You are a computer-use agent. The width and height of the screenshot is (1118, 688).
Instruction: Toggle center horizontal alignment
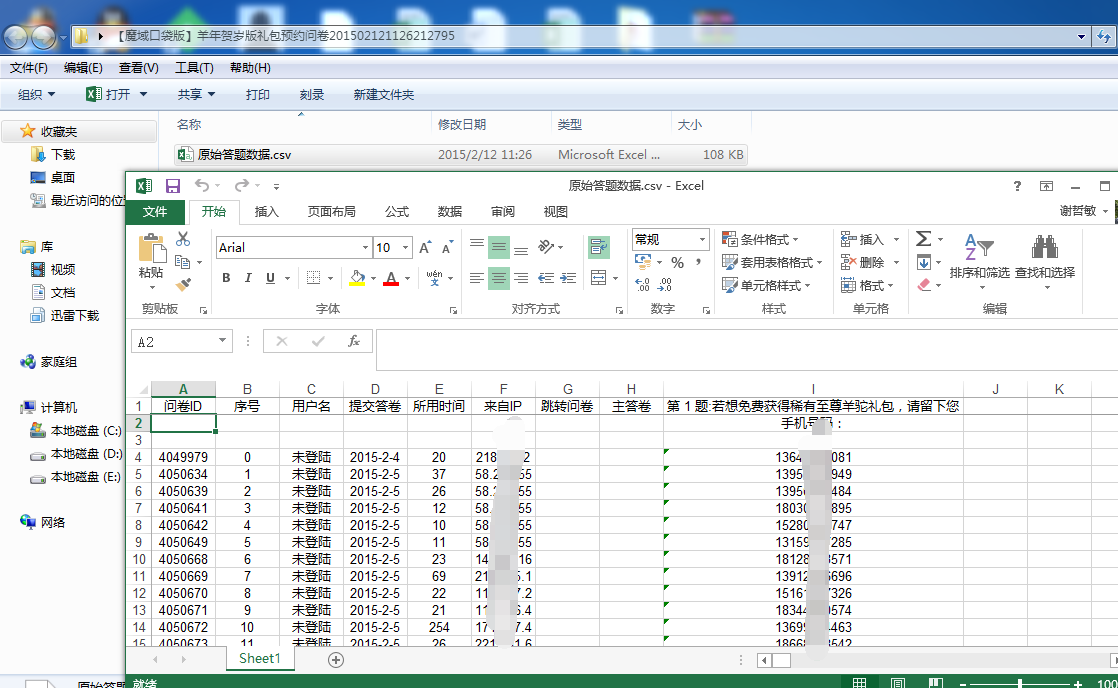point(498,277)
